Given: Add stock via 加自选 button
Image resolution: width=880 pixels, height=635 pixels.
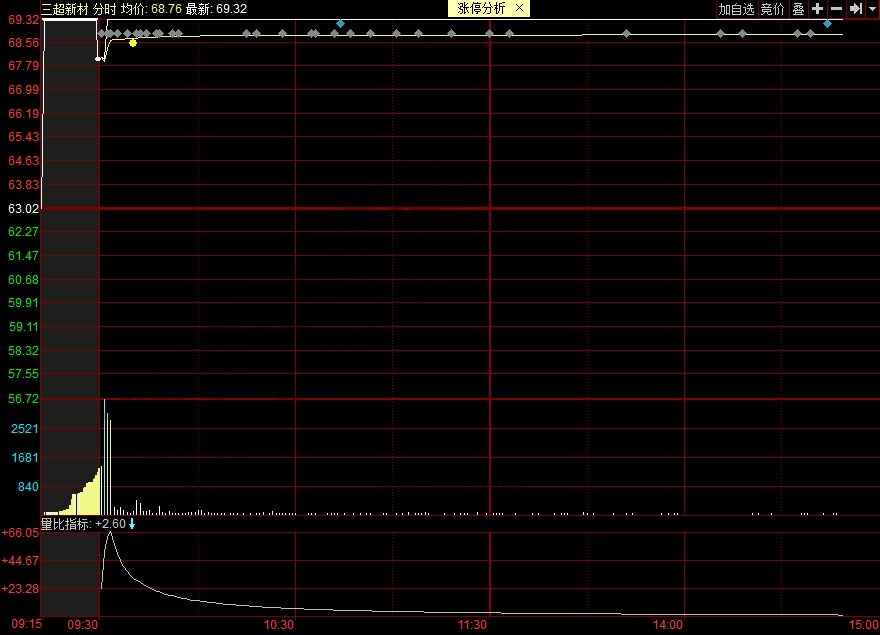Looking at the screenshot, I should pos(736,9).
